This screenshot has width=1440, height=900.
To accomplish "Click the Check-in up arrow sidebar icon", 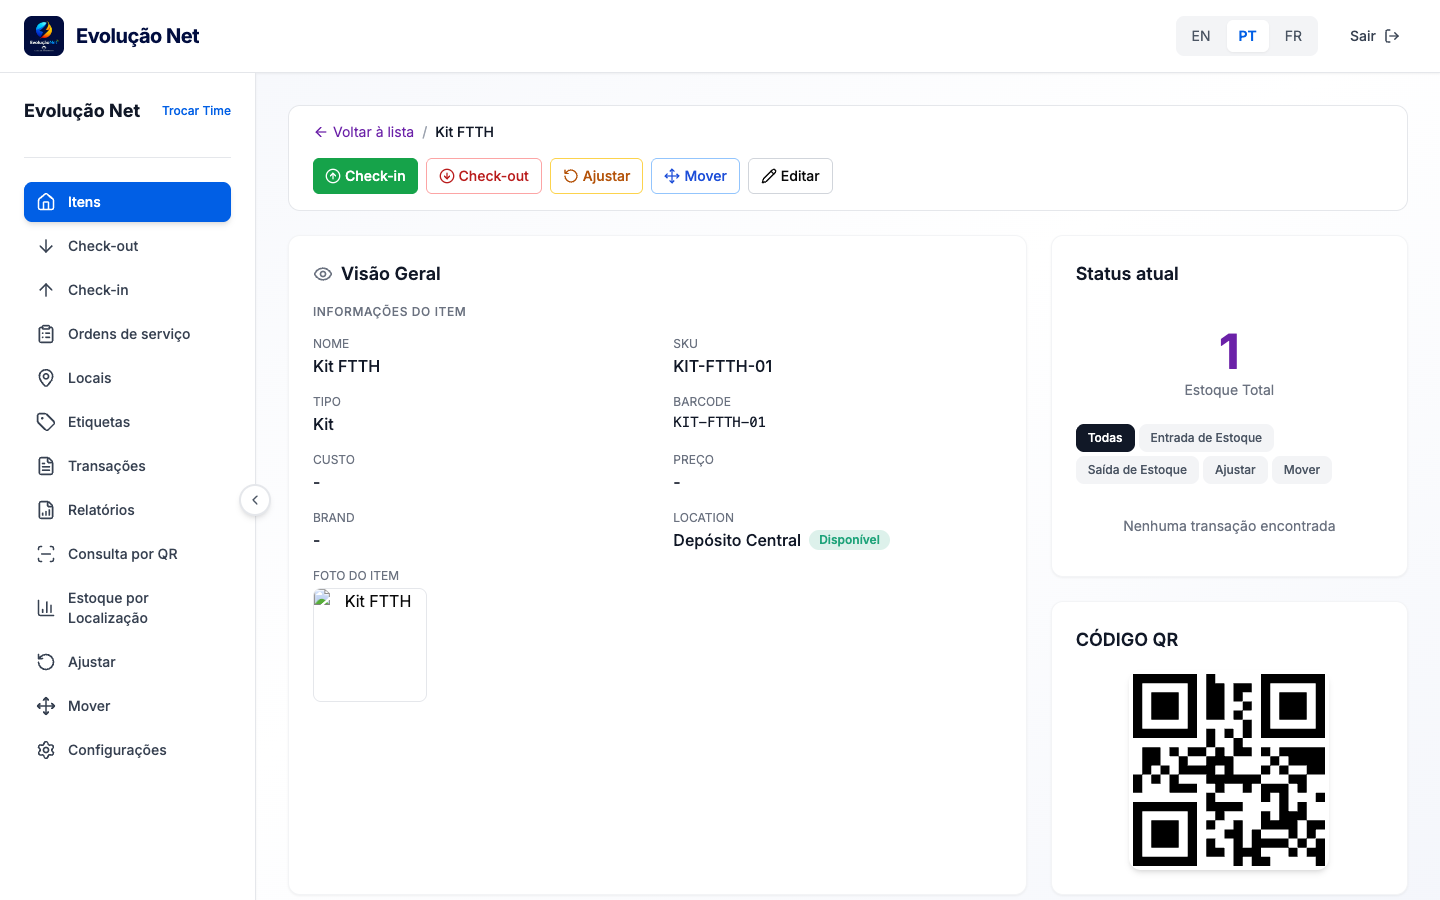I will (x=46, y=290).
